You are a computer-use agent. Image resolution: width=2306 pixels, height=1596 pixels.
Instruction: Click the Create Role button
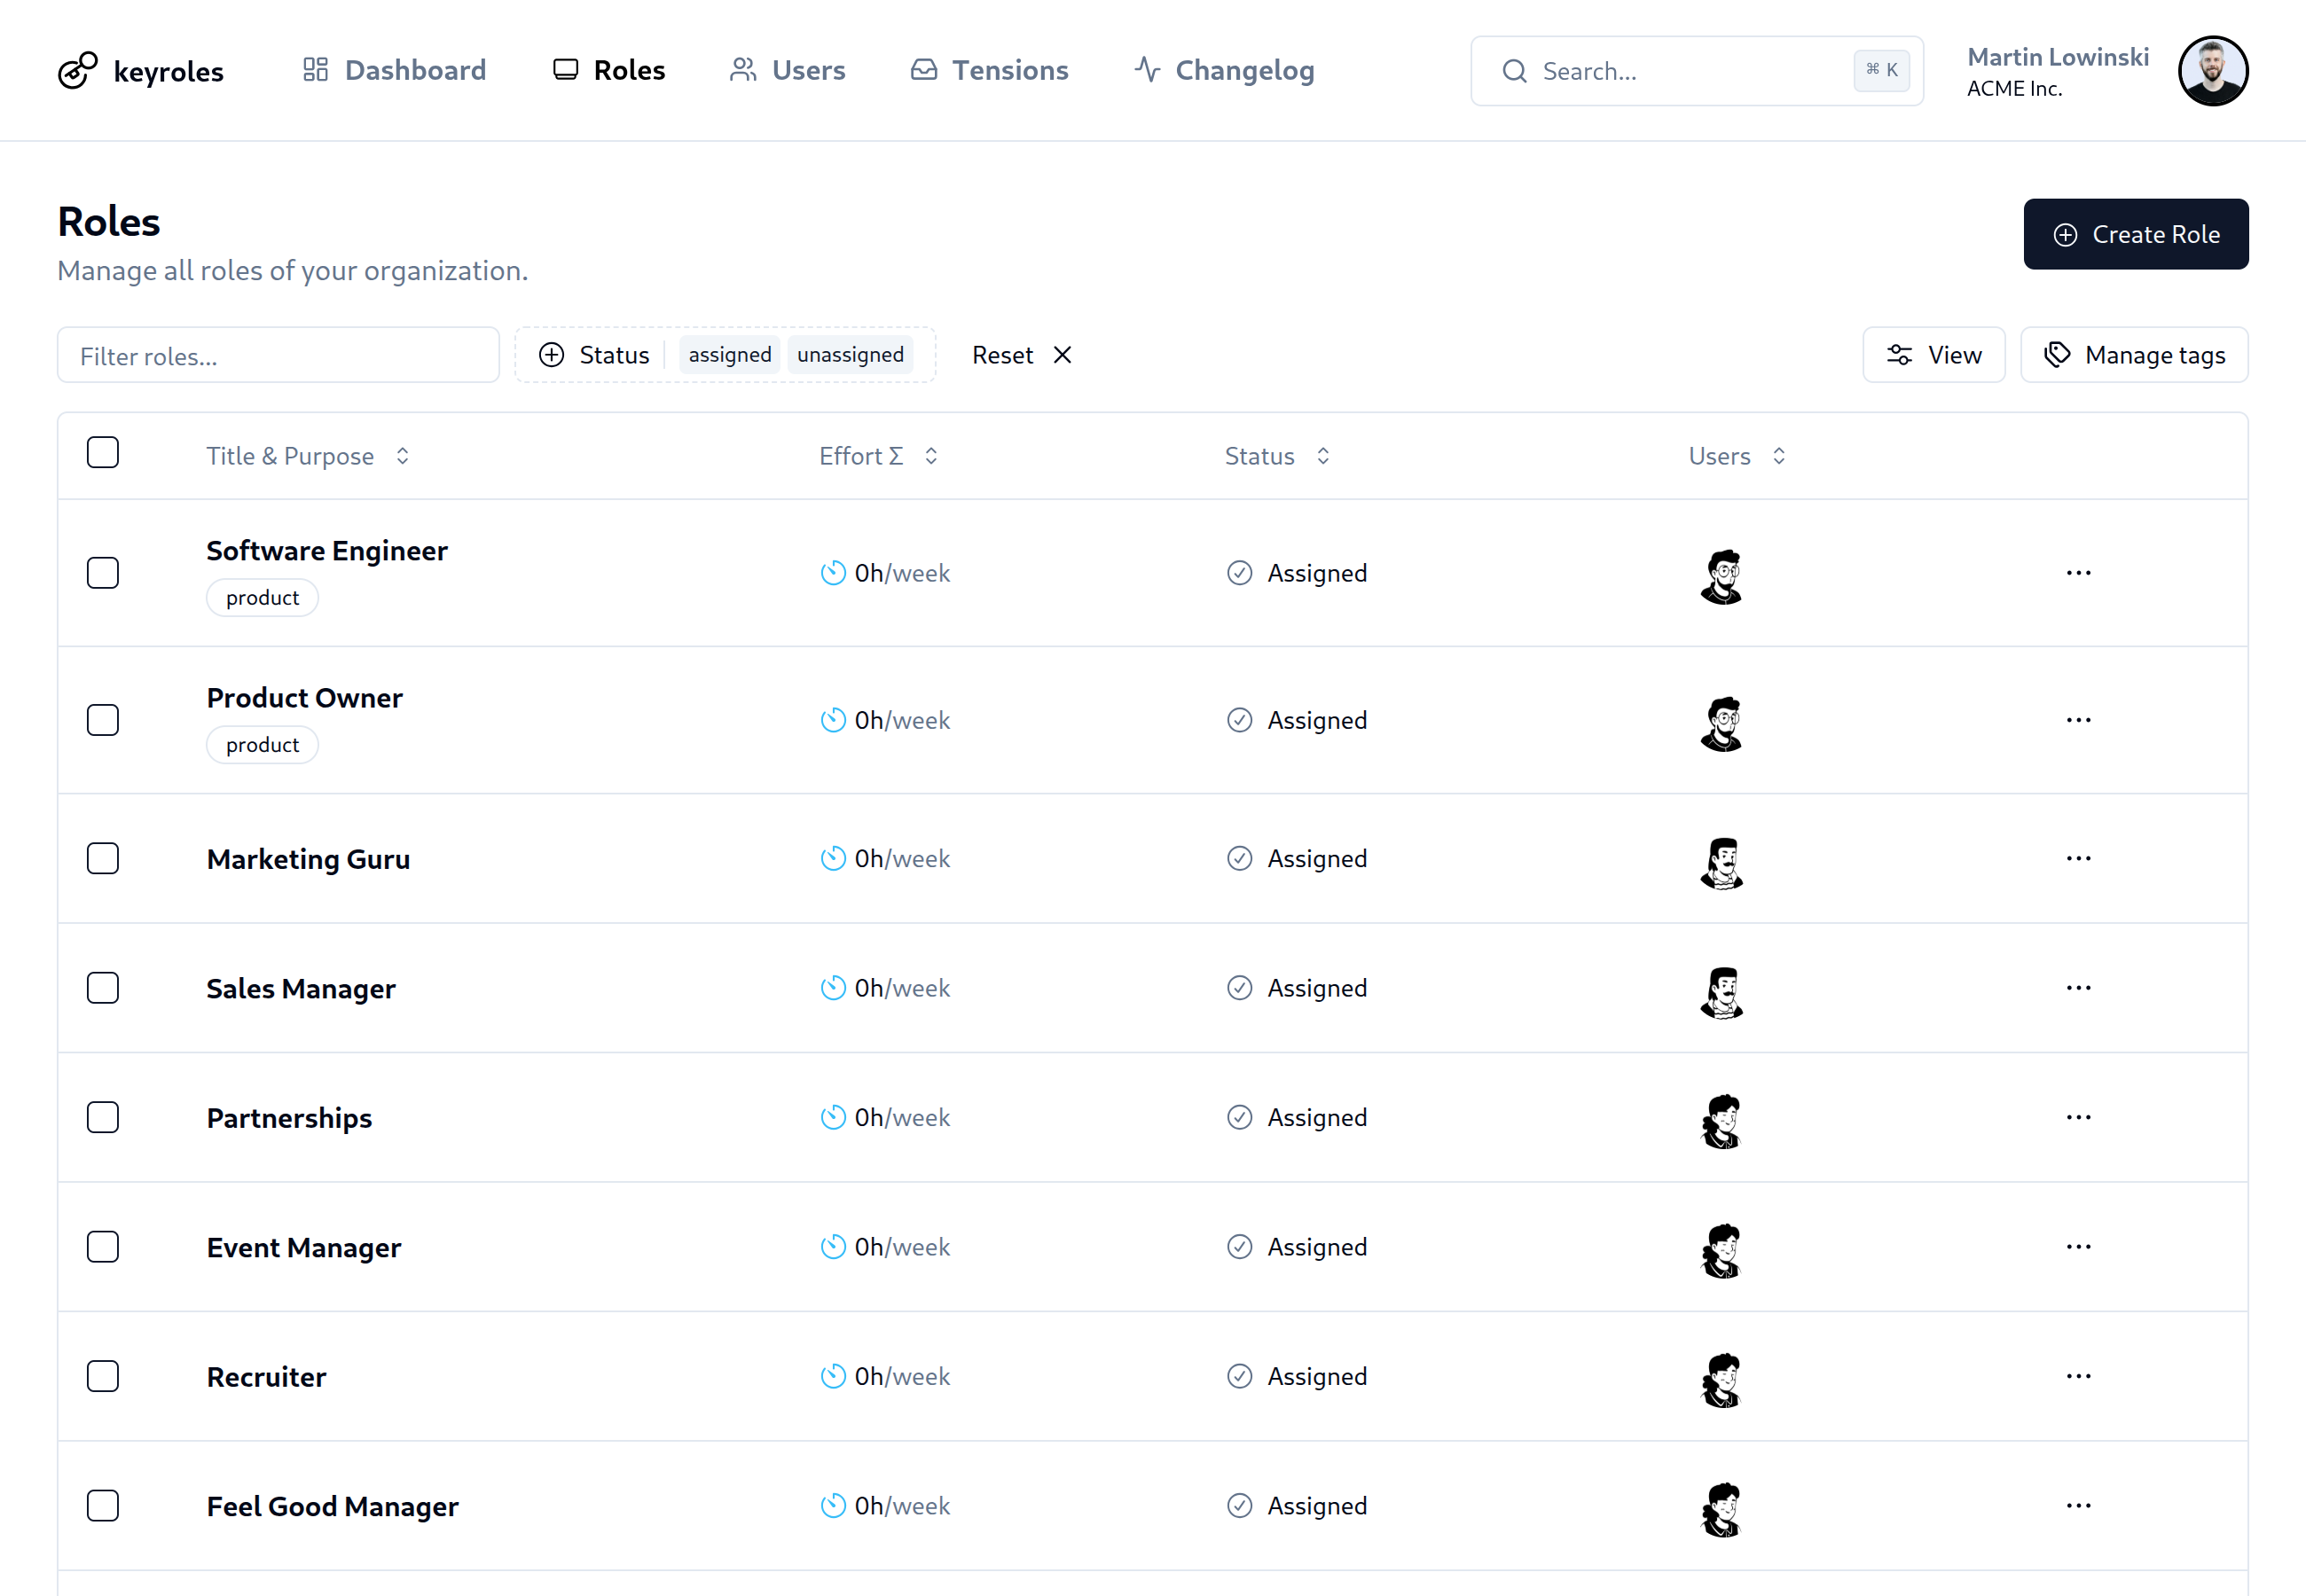pyautogui.click(x=2136, y=234)
